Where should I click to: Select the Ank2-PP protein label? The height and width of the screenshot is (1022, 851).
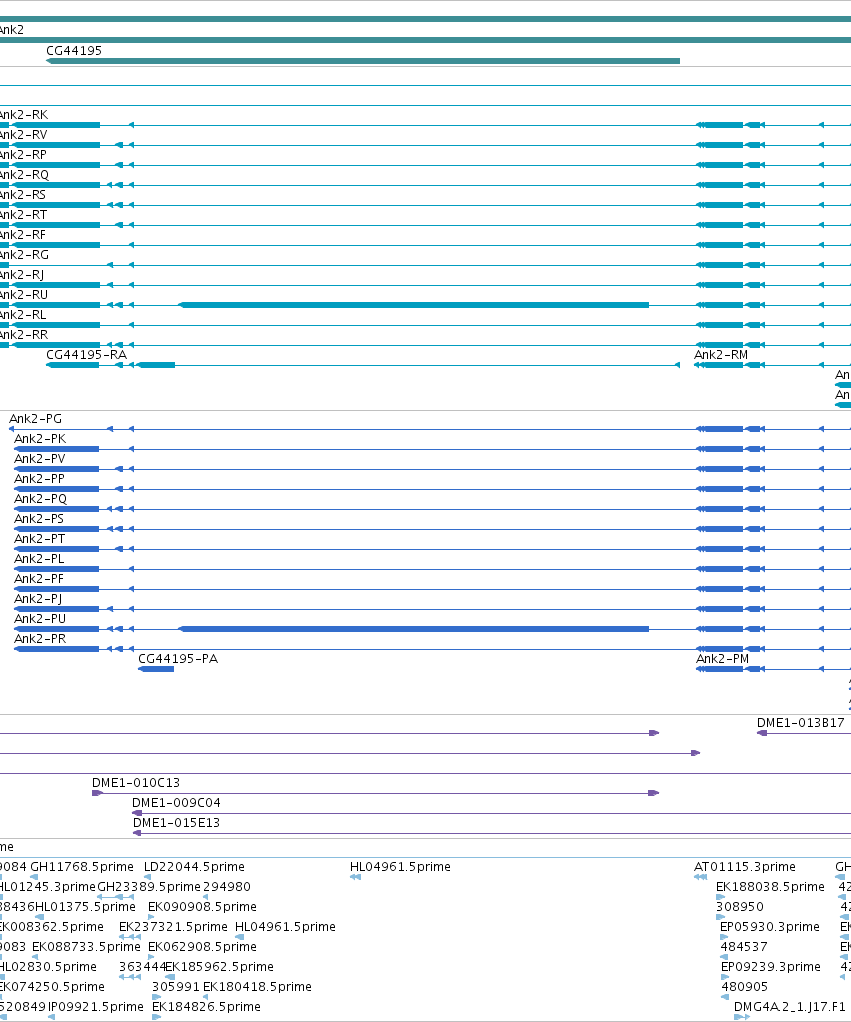(39, 479)
